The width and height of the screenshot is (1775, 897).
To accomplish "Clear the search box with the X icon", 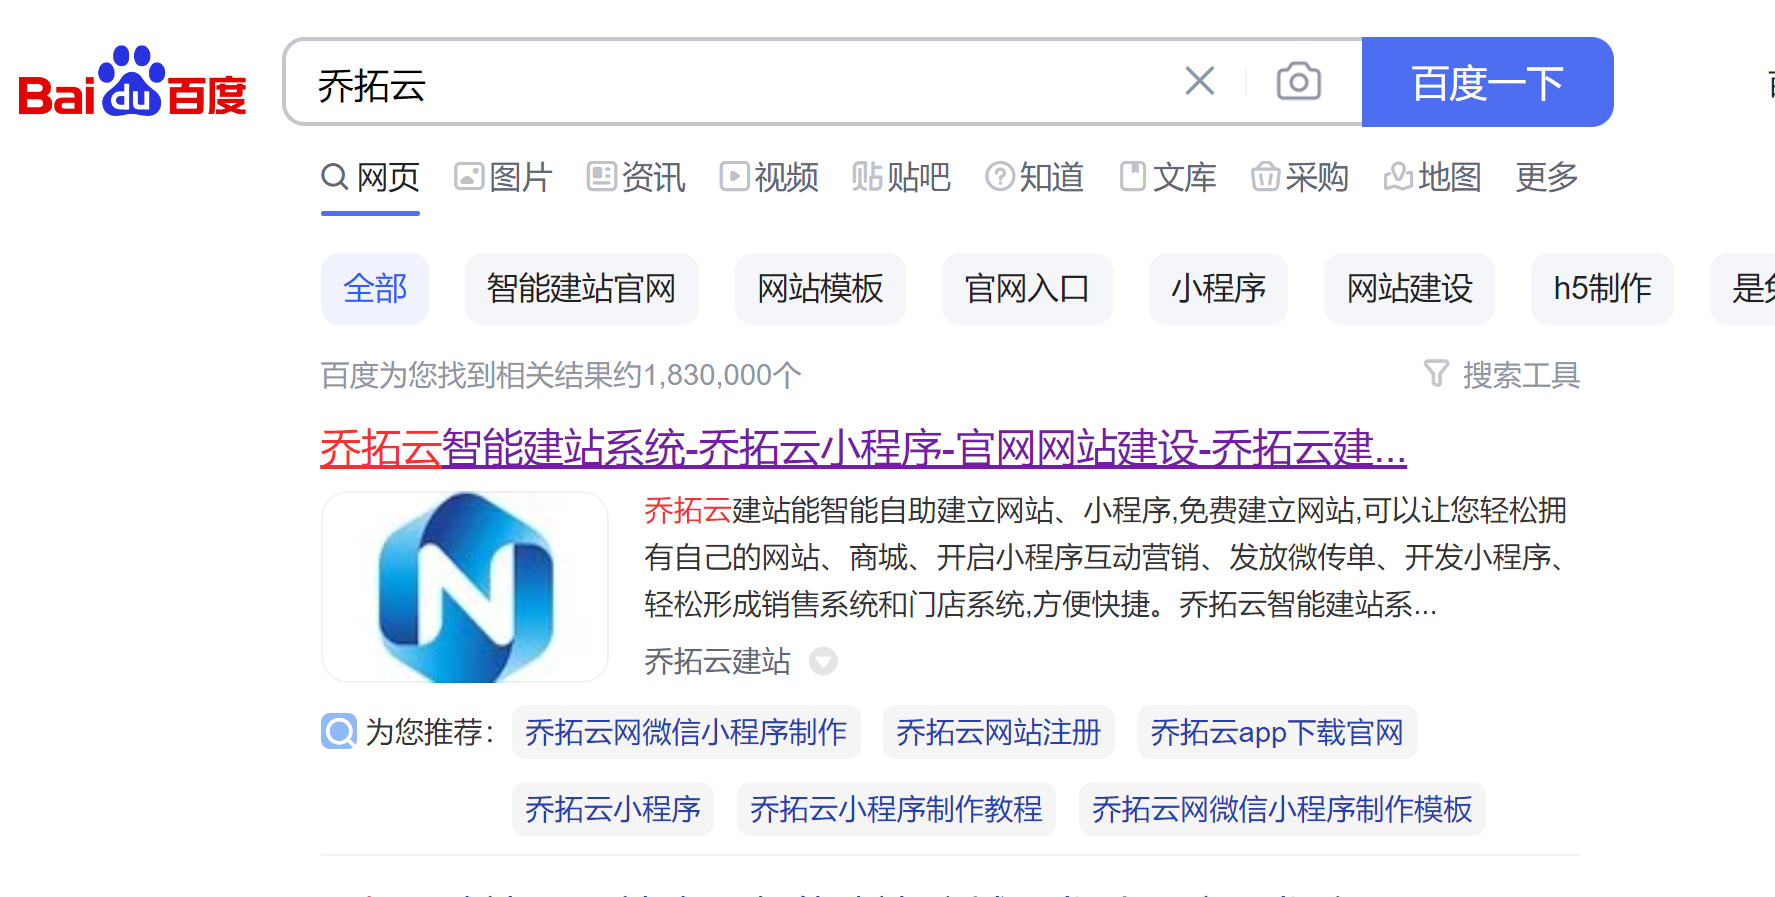I will pos(1200,81).
